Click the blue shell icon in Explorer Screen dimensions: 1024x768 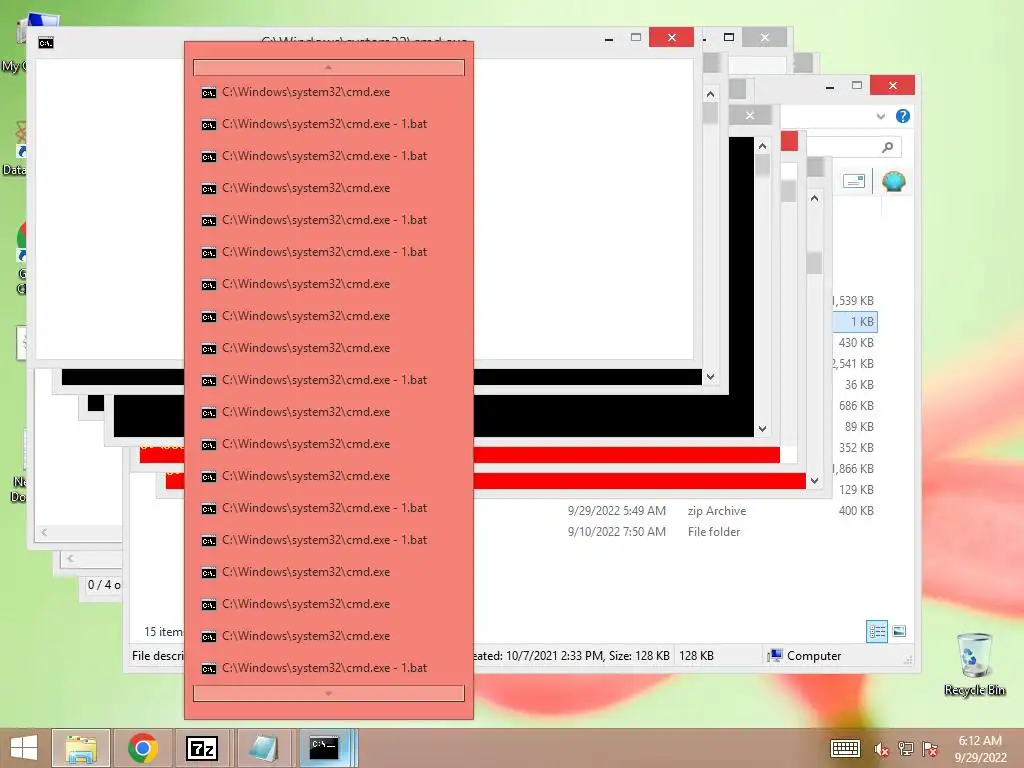tap(893, 181)
